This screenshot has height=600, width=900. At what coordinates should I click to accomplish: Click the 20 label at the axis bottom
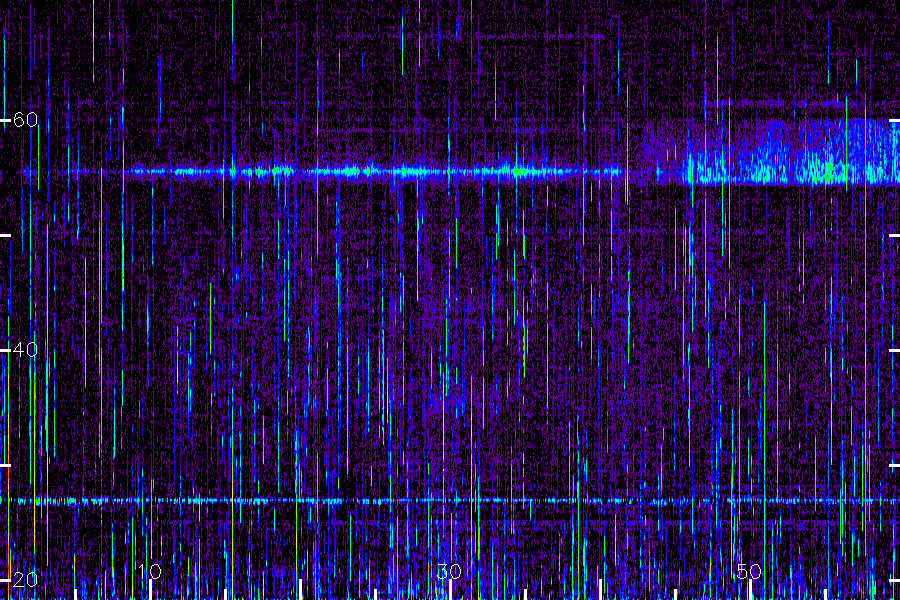pos(25,580)
